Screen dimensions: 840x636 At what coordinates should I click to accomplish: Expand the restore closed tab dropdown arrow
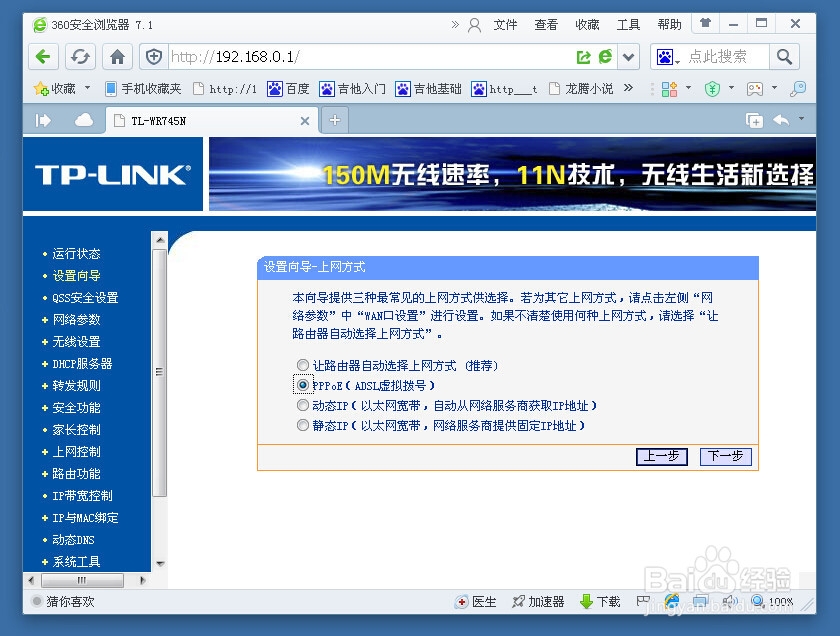801,118
